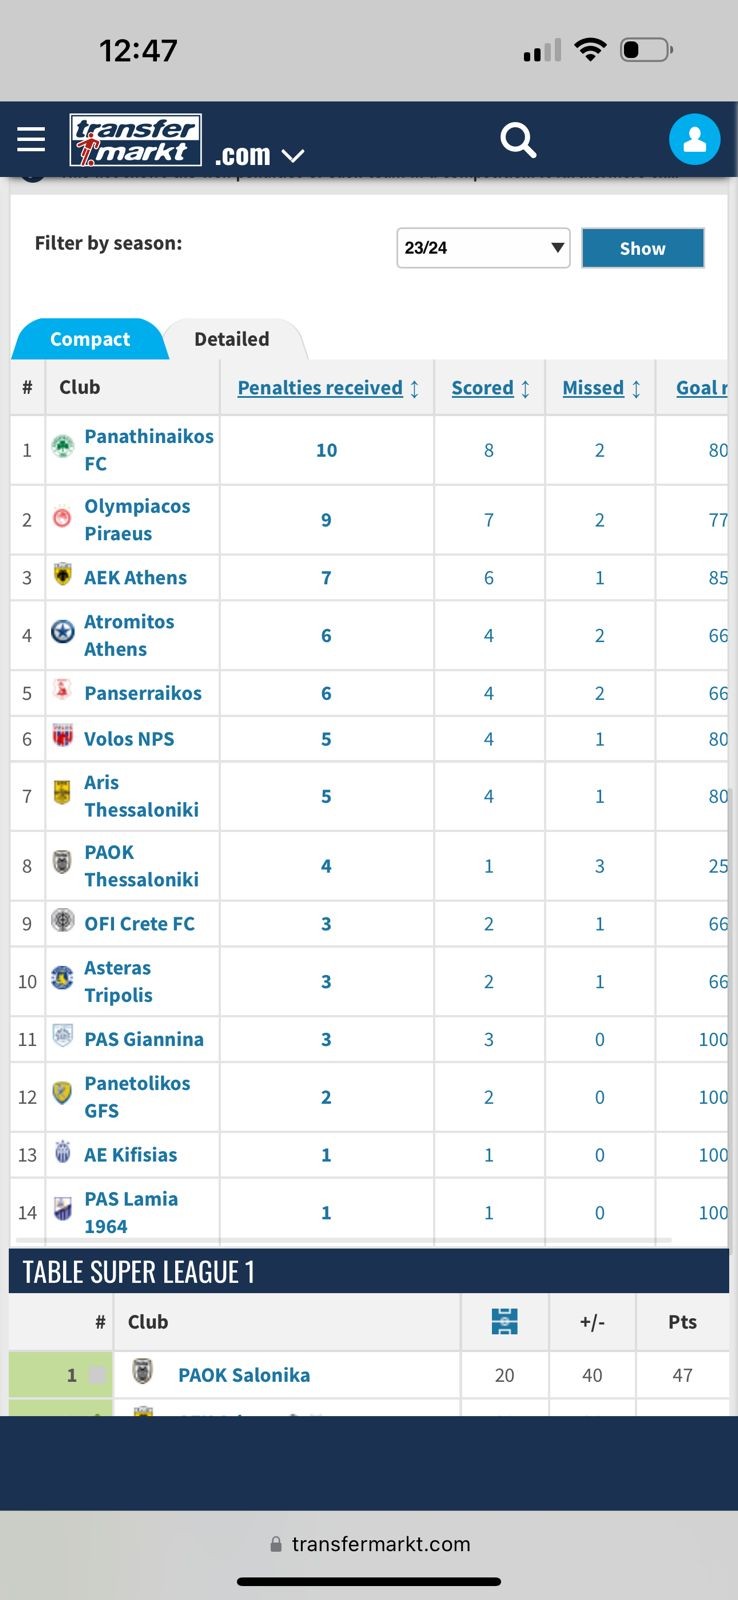
Task: Click the Transfermarkt logo
Action: point(135,140)
